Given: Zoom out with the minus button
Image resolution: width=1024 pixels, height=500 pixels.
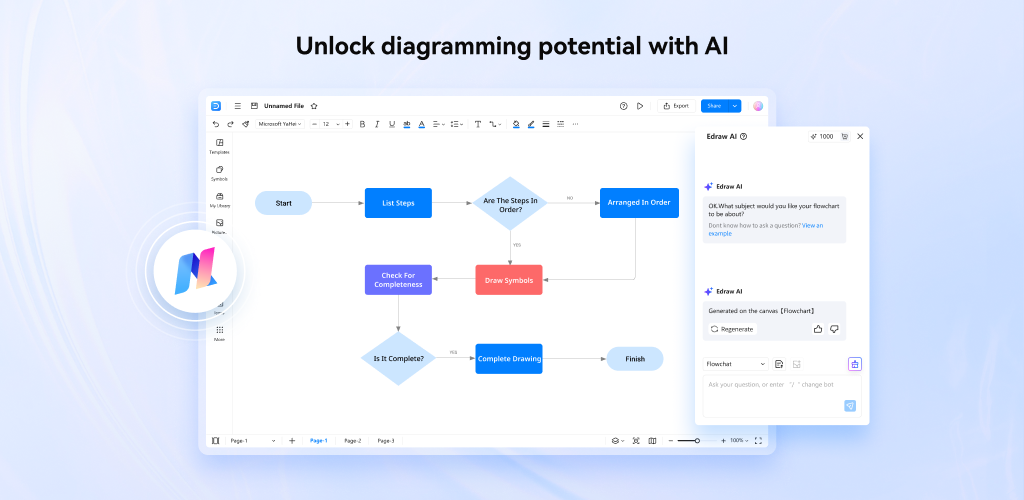Looking at the screenshot, I should [x=671, y=441].
